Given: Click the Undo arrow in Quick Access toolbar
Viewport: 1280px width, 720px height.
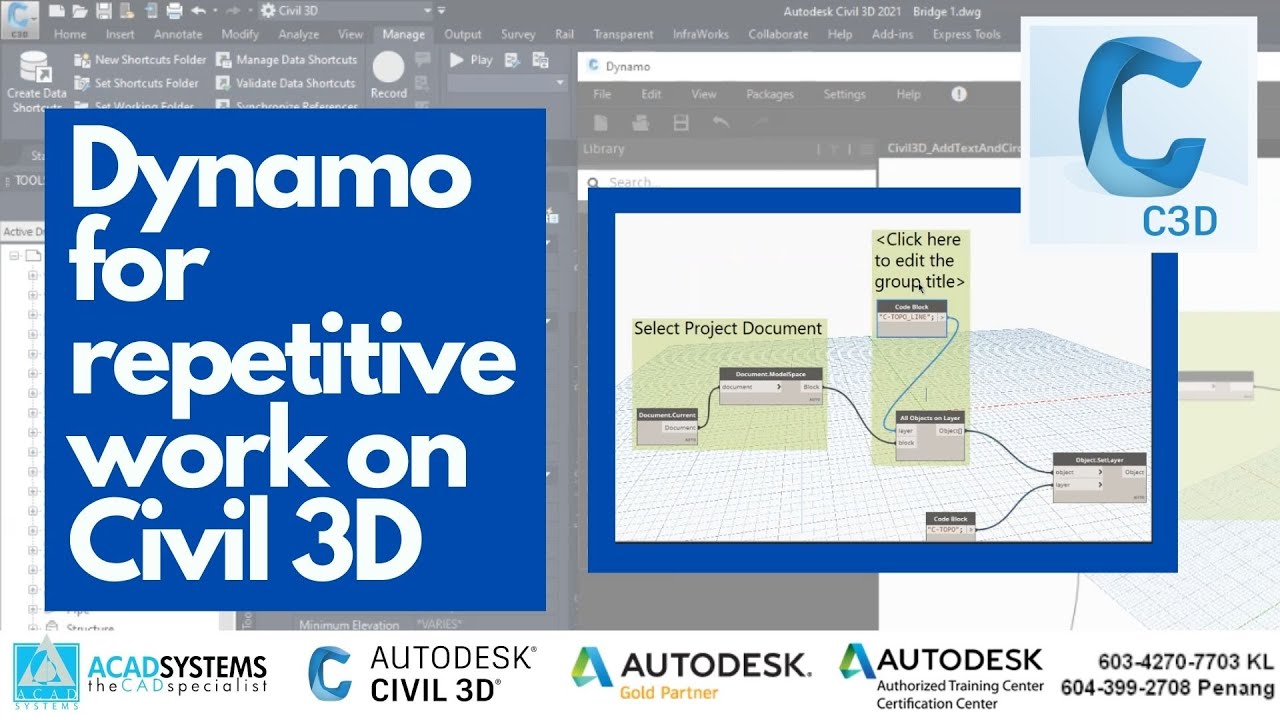Looking at the screenshot, I should pyautogui.click(x=198, y=11).
